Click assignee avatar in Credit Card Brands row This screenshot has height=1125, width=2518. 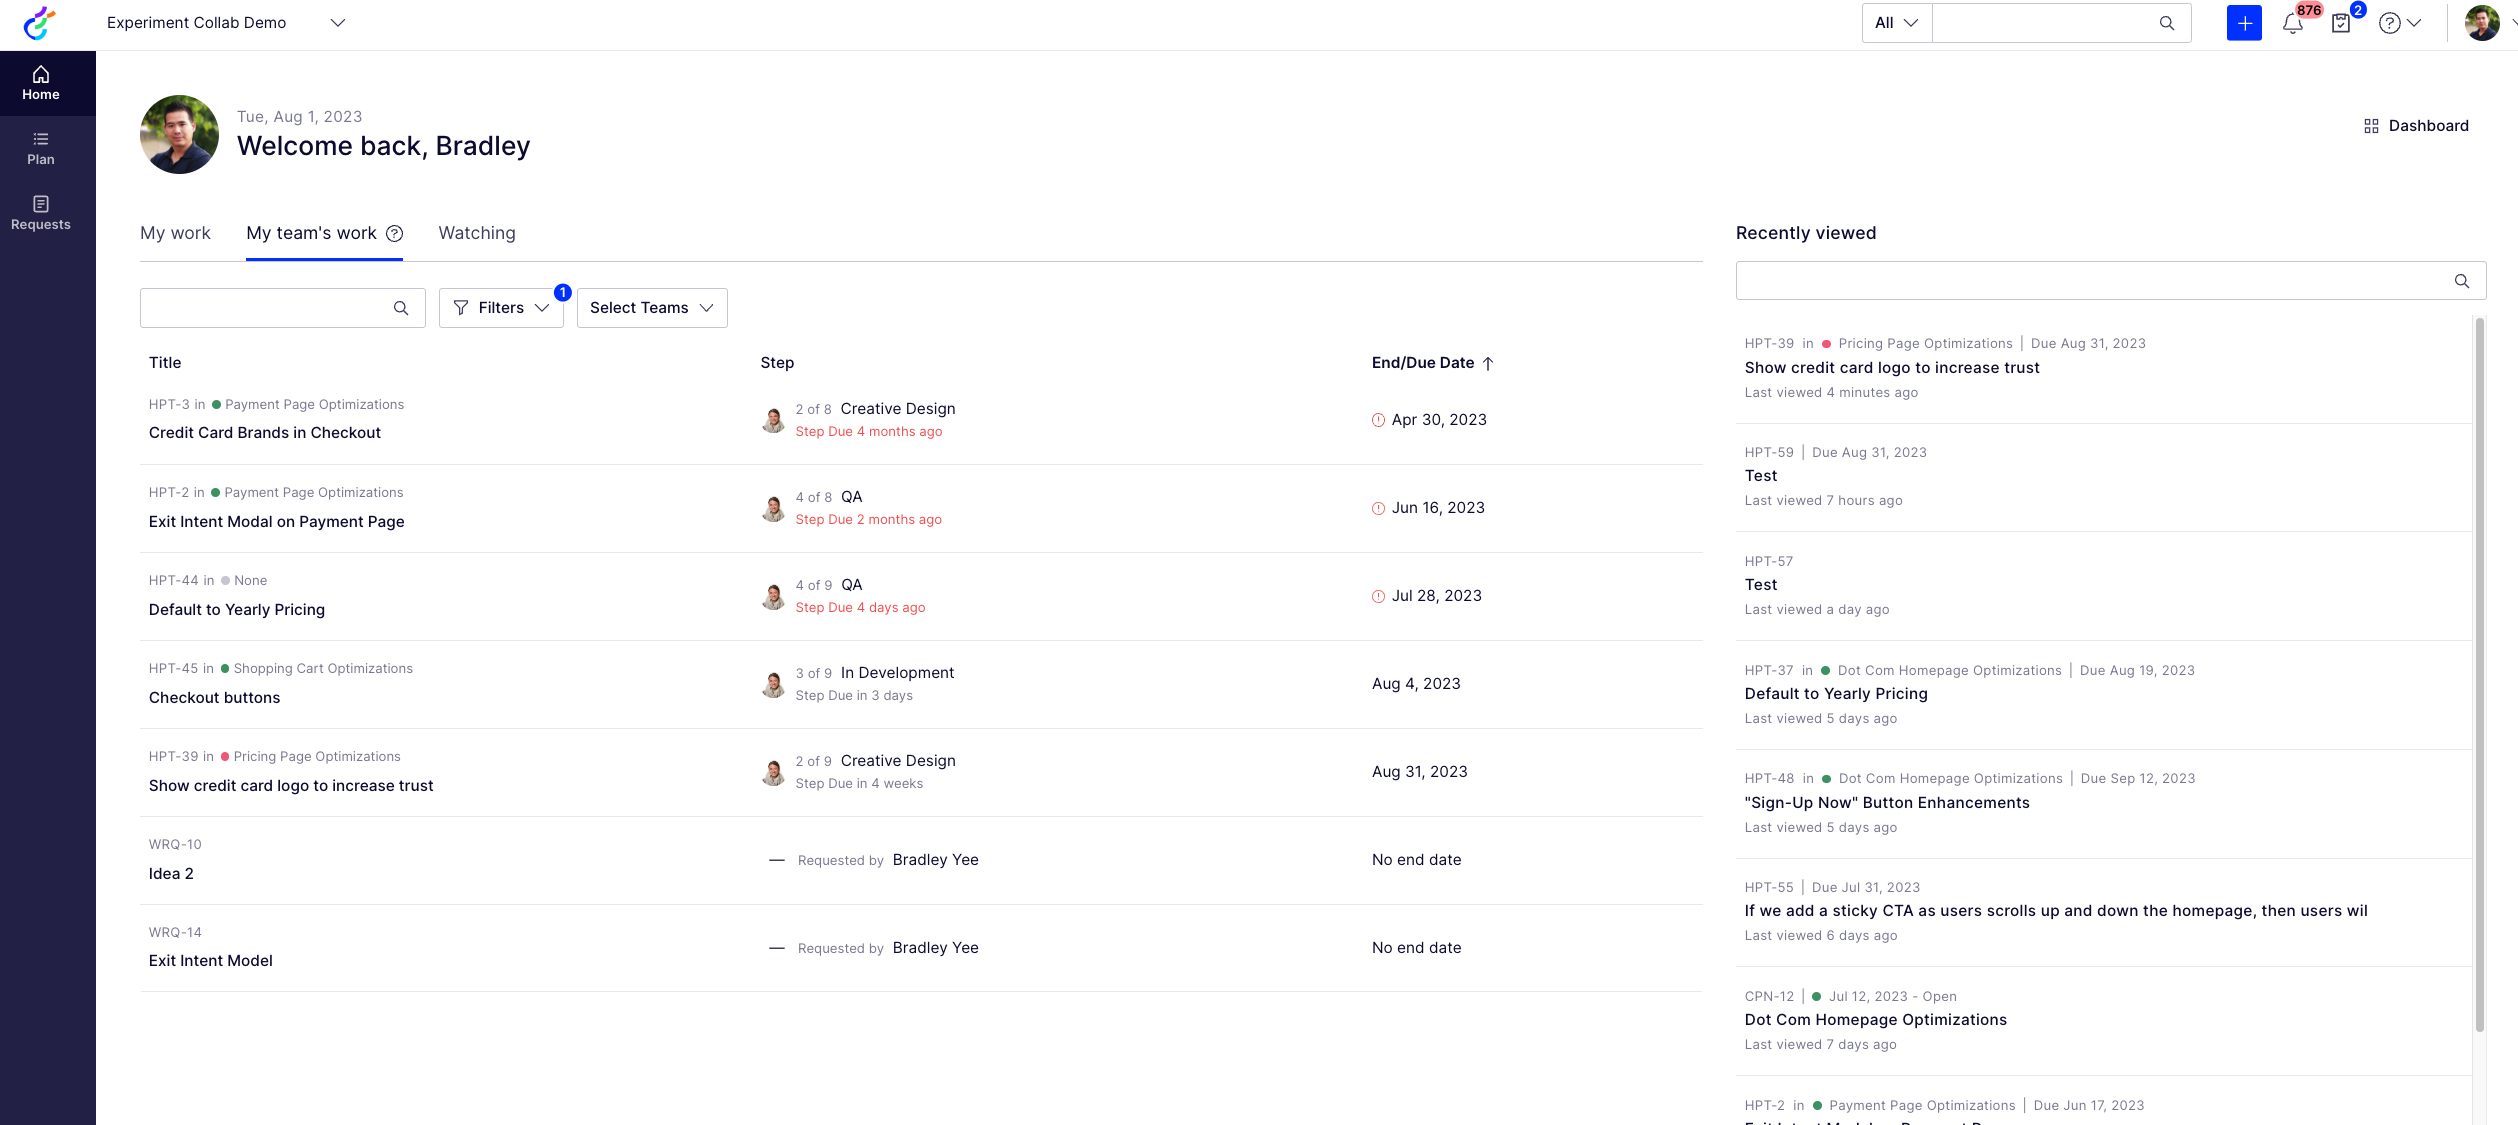tap(773, 420)
